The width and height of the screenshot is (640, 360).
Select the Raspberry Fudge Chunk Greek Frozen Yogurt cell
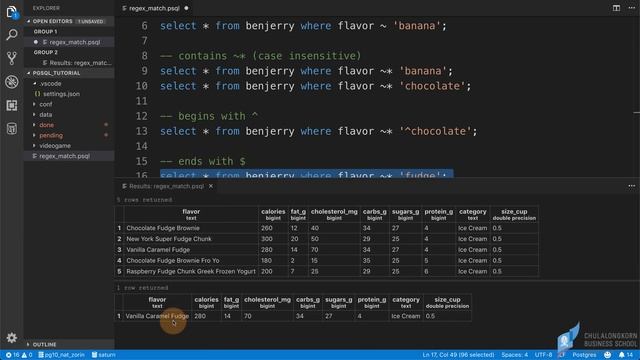pos(191,271)
